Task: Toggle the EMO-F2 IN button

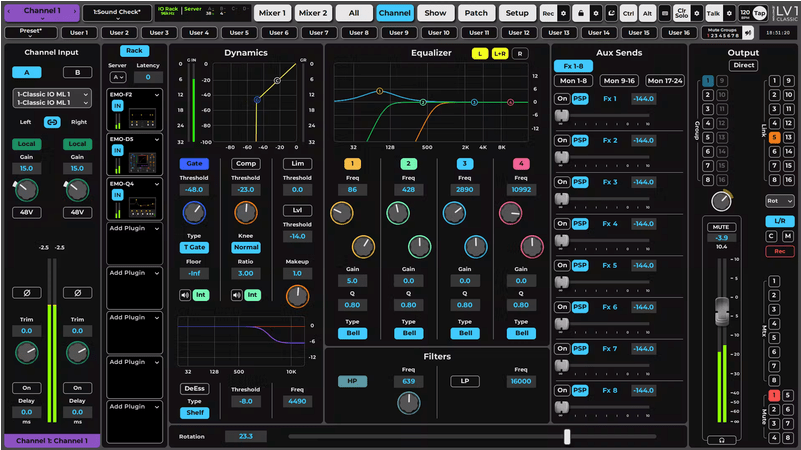Action: 117,106
